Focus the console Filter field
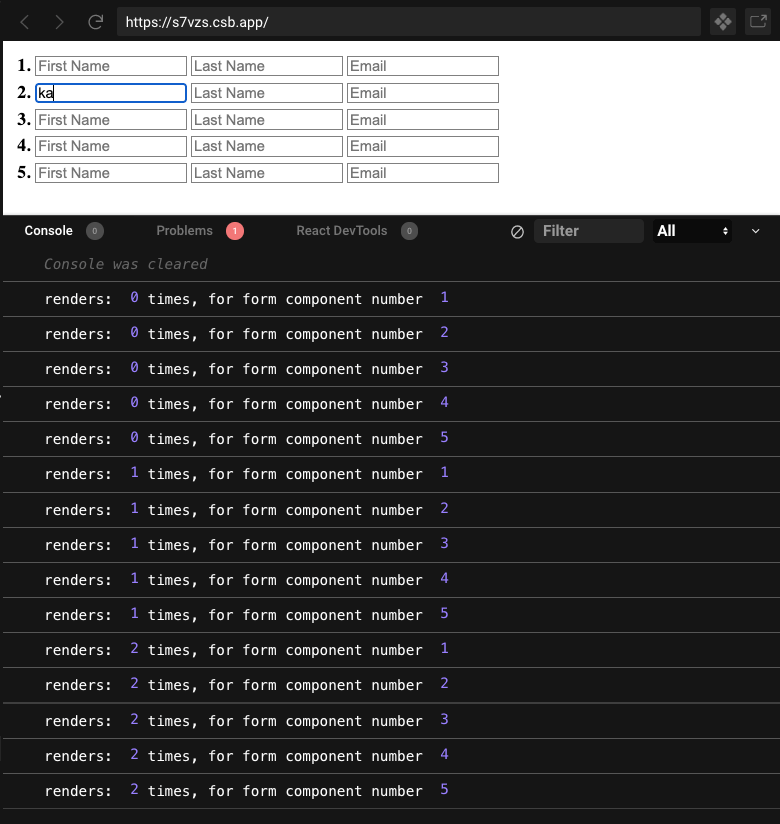The image size is (780, 824). 589,231
